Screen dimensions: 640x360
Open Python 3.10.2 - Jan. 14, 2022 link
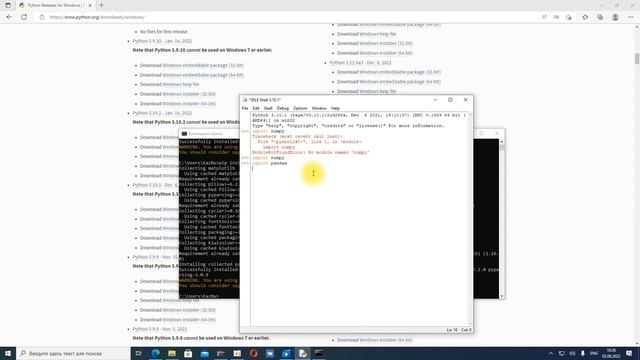pyautogui.click(x=162, y=113)
